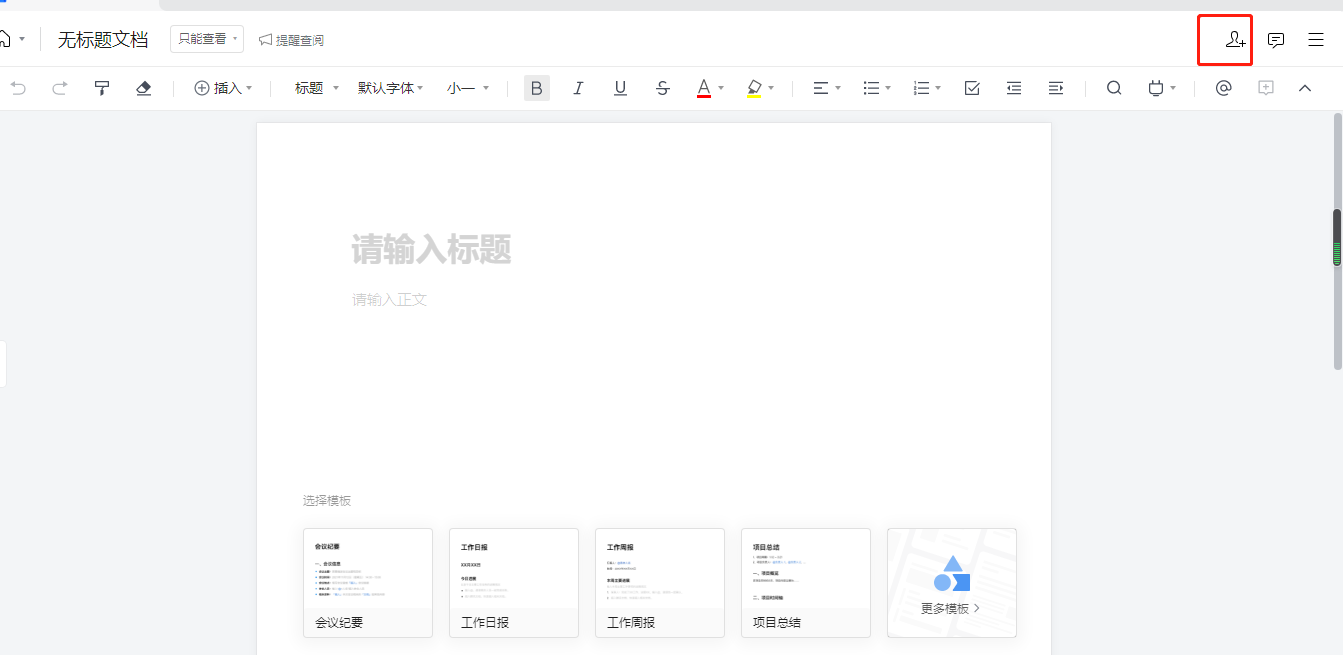Open the highlight color dropdown arrow
1343x655 pixels.
coord(771,88)
